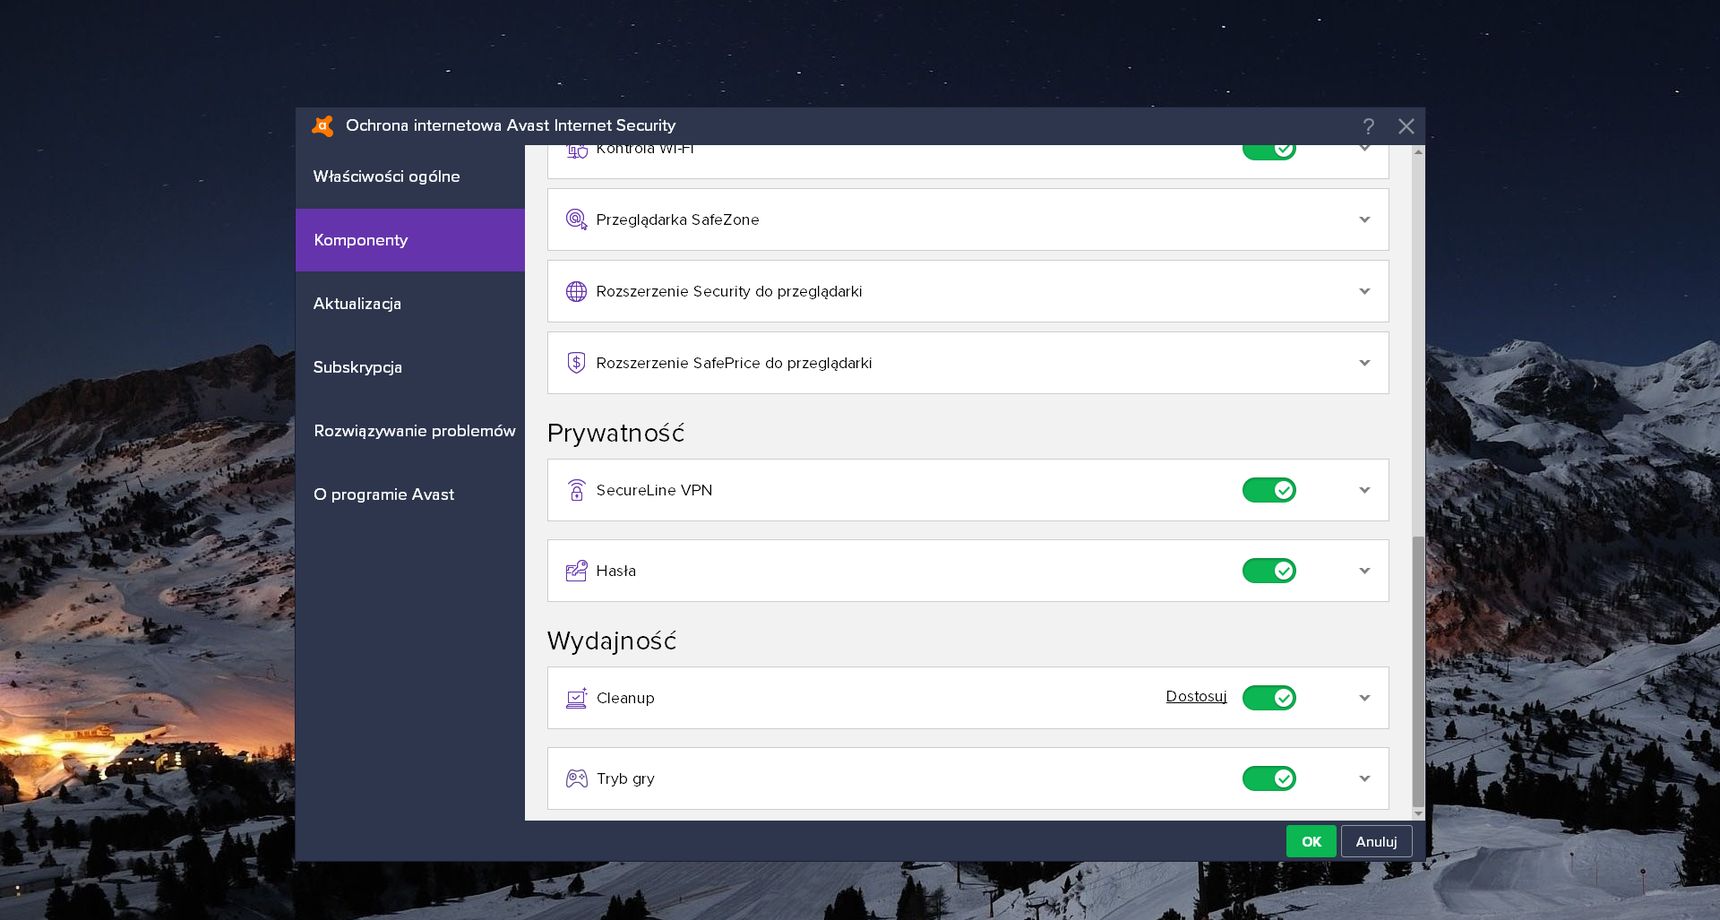The height and width of the screenshot is (920, 1720).
Task: Select the Komponenty section
Action: click(410, 240)
